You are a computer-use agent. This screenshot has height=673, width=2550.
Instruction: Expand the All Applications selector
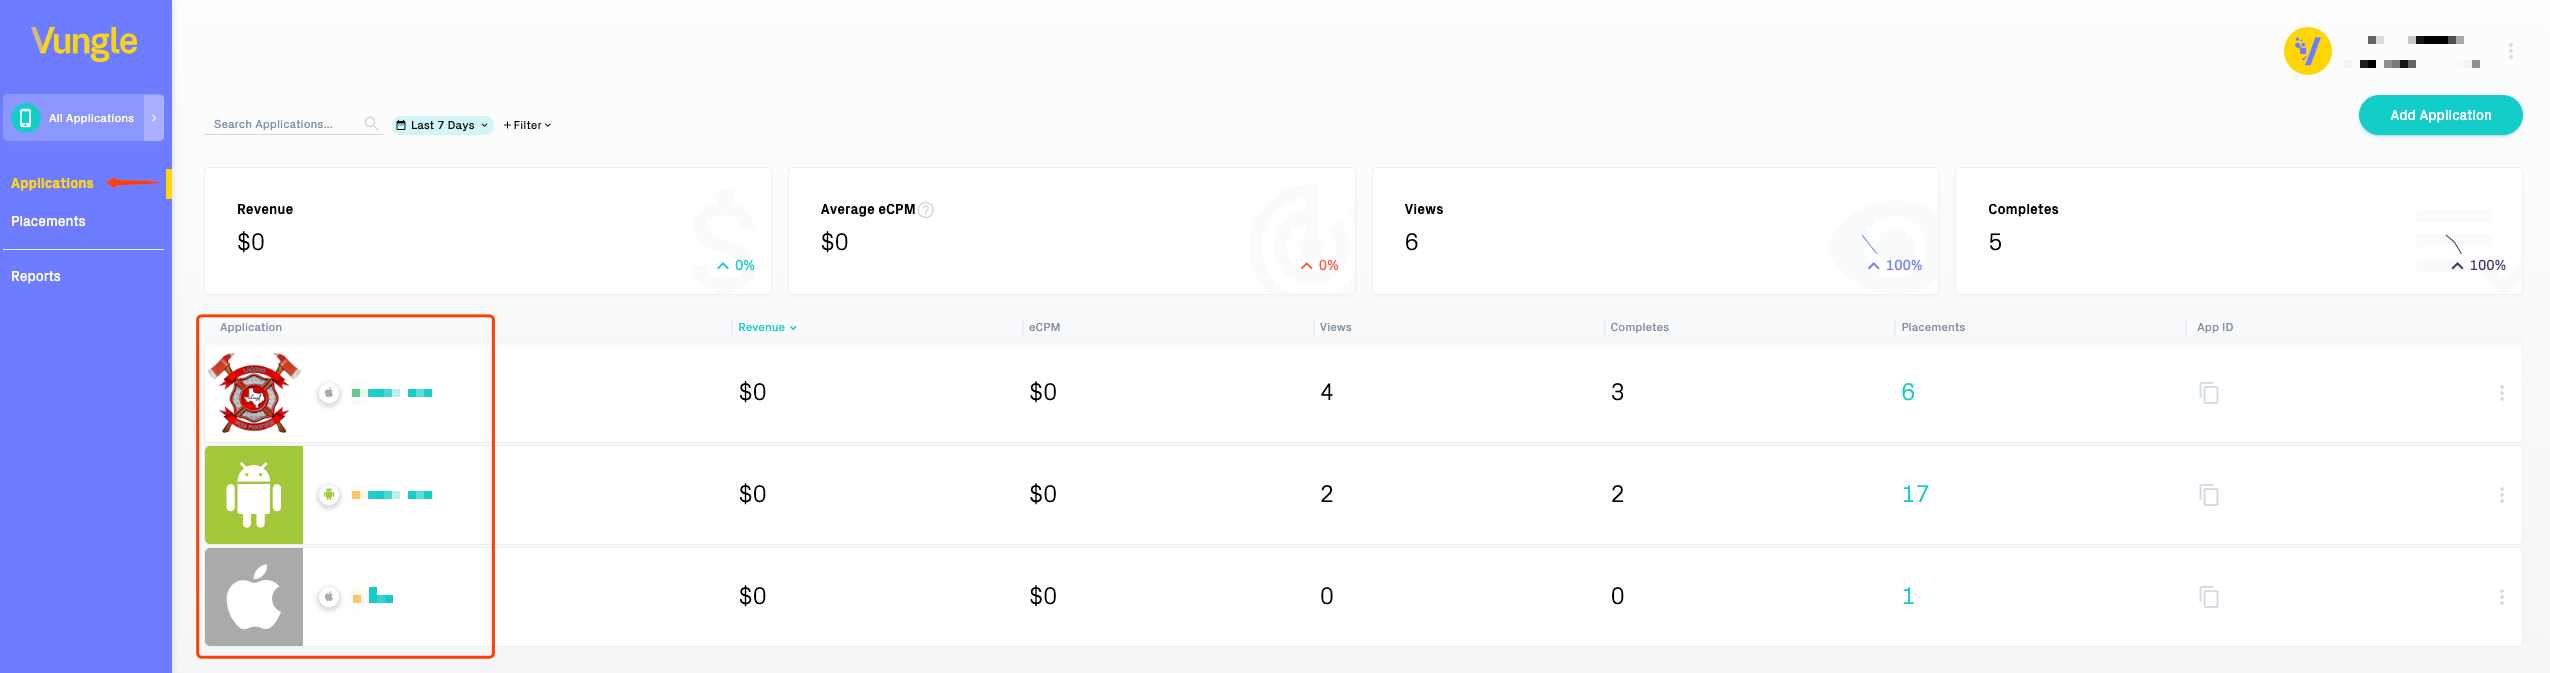(x=154, y=118)
